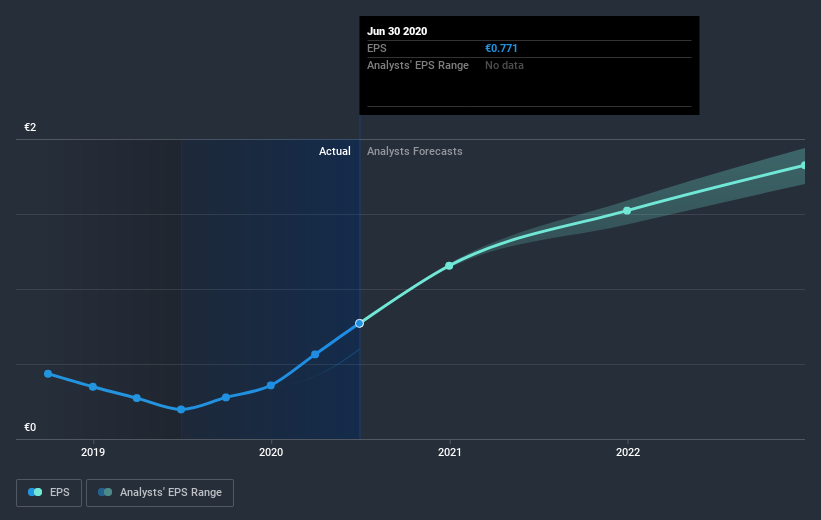Viewport: 821px width, 520px height.
Task: Click the EPS point in early 2019
Action: click(x=93, y=387)
